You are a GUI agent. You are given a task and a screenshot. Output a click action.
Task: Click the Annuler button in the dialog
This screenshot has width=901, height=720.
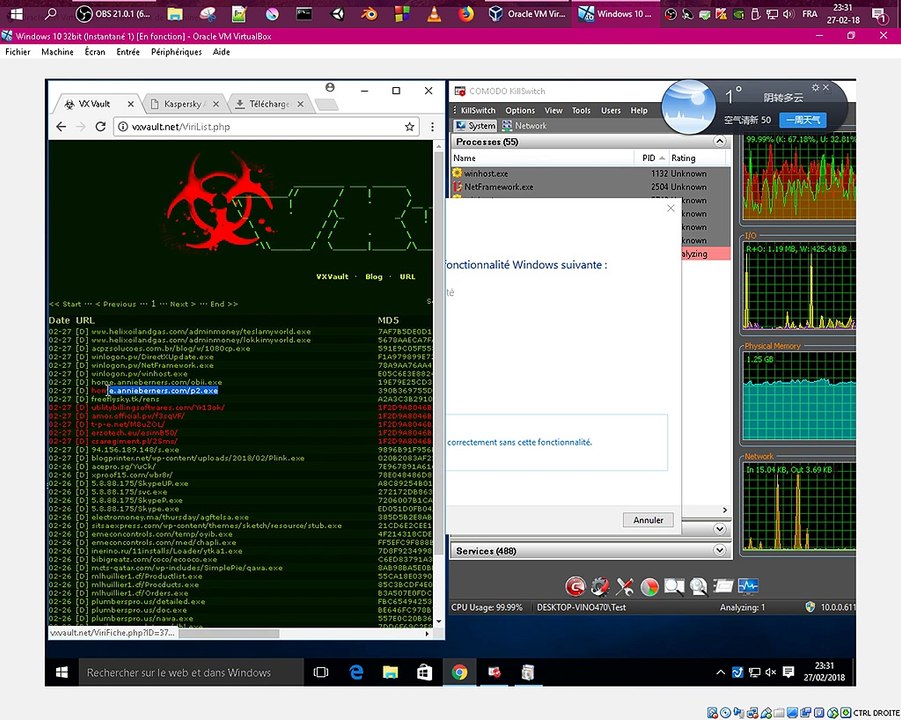(x=648, y=519)
